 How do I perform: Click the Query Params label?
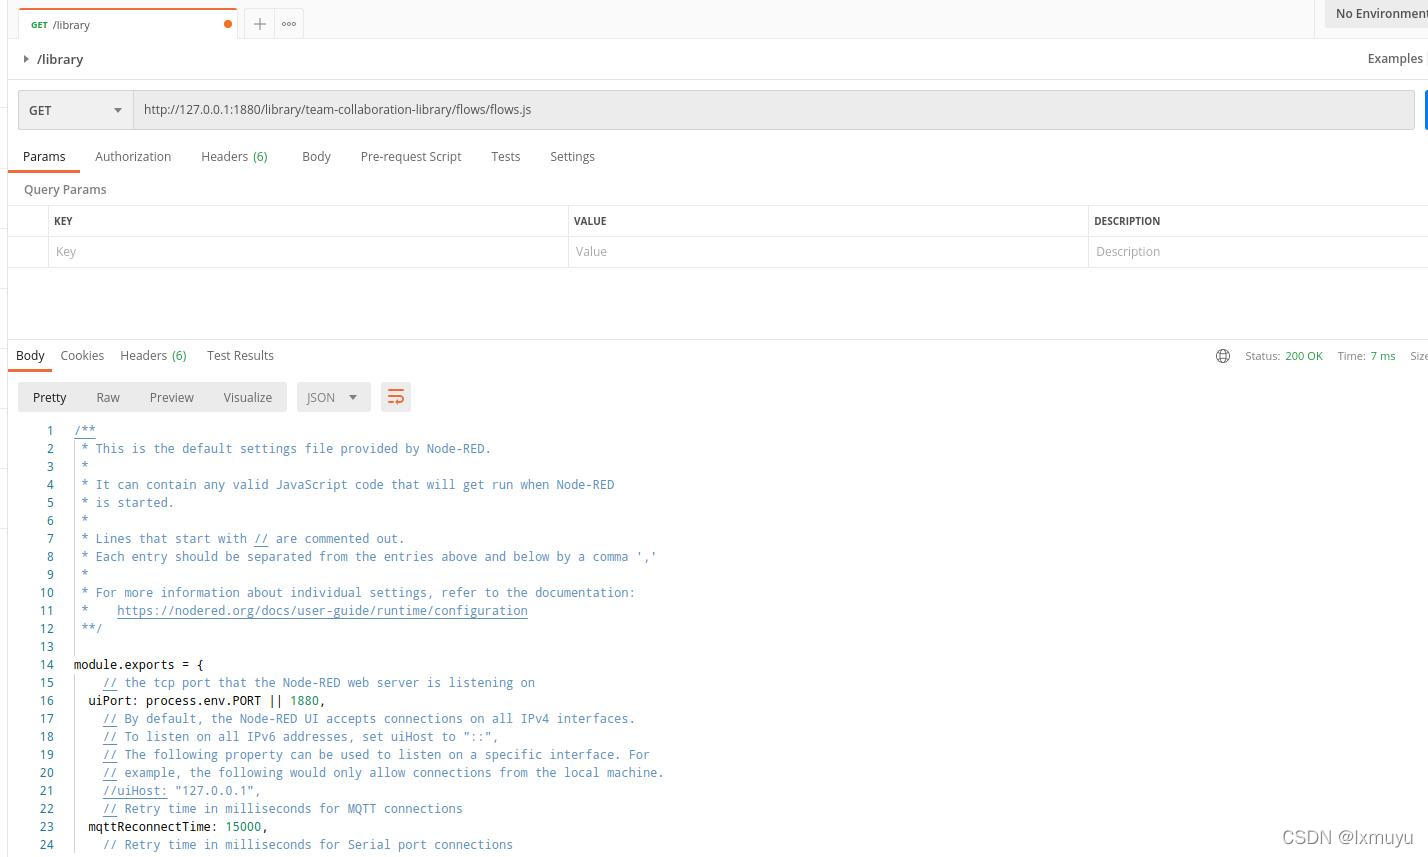pos(65,190)
